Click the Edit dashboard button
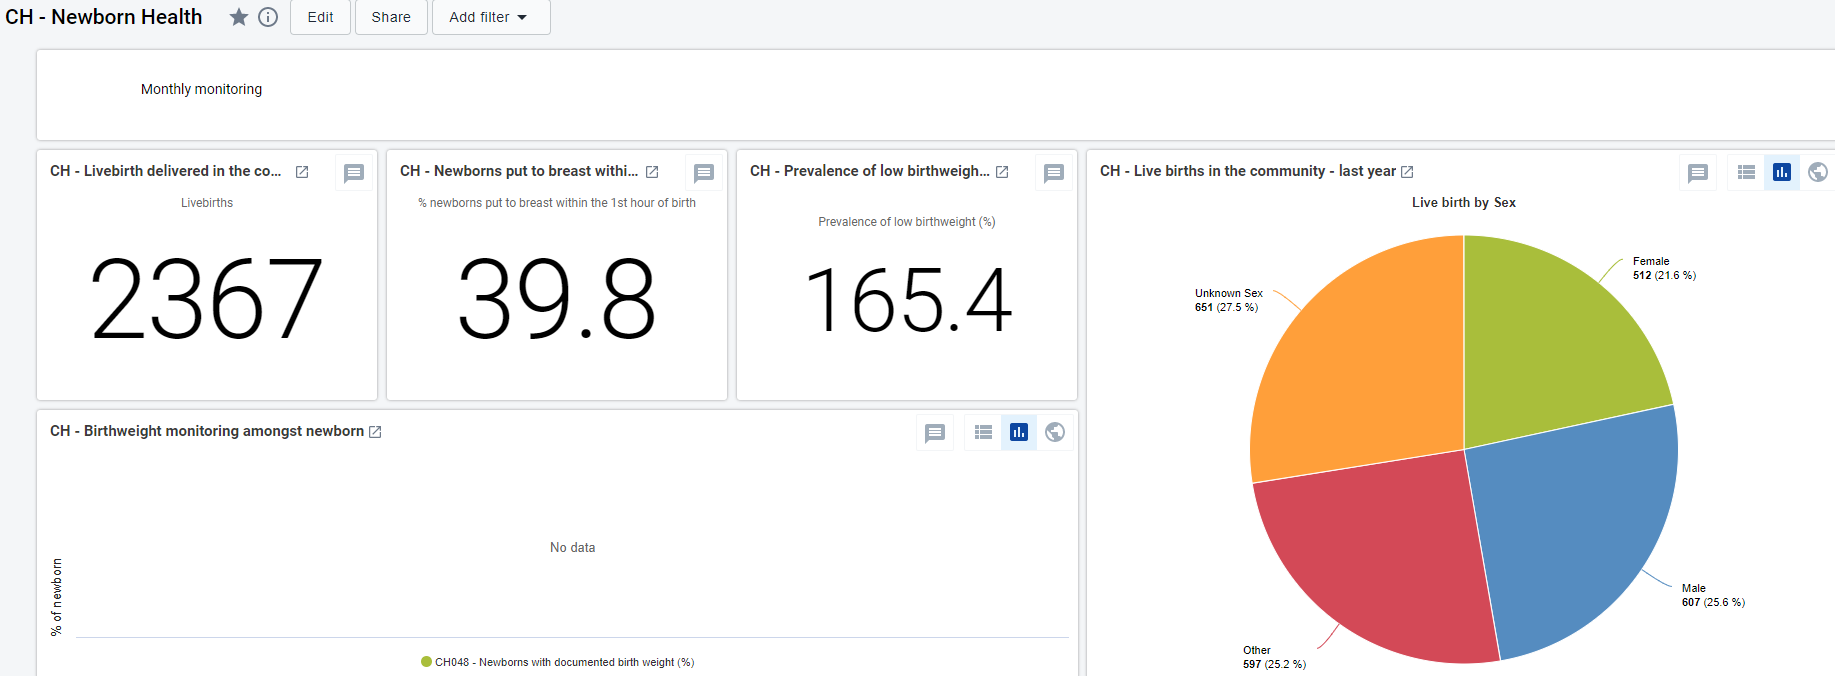Viewport: 1835px width, 676px height. 320,17
